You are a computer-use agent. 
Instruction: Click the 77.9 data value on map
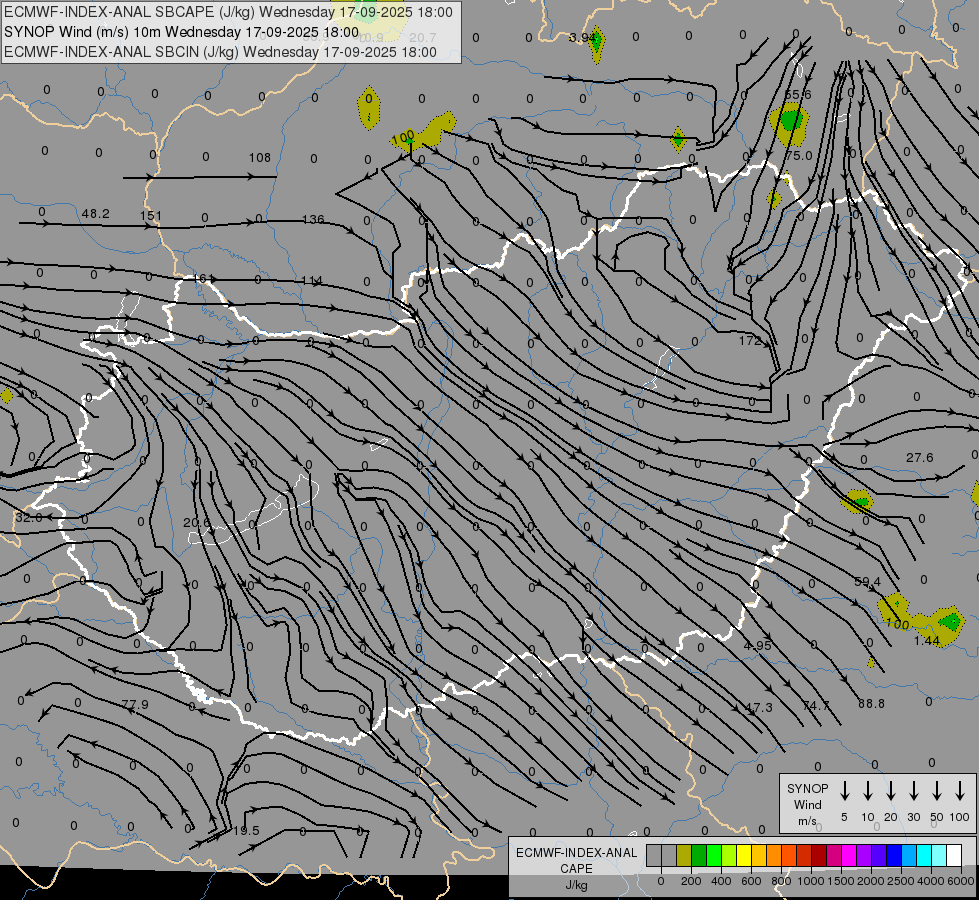pyautogui.click(x=135, y=704)
